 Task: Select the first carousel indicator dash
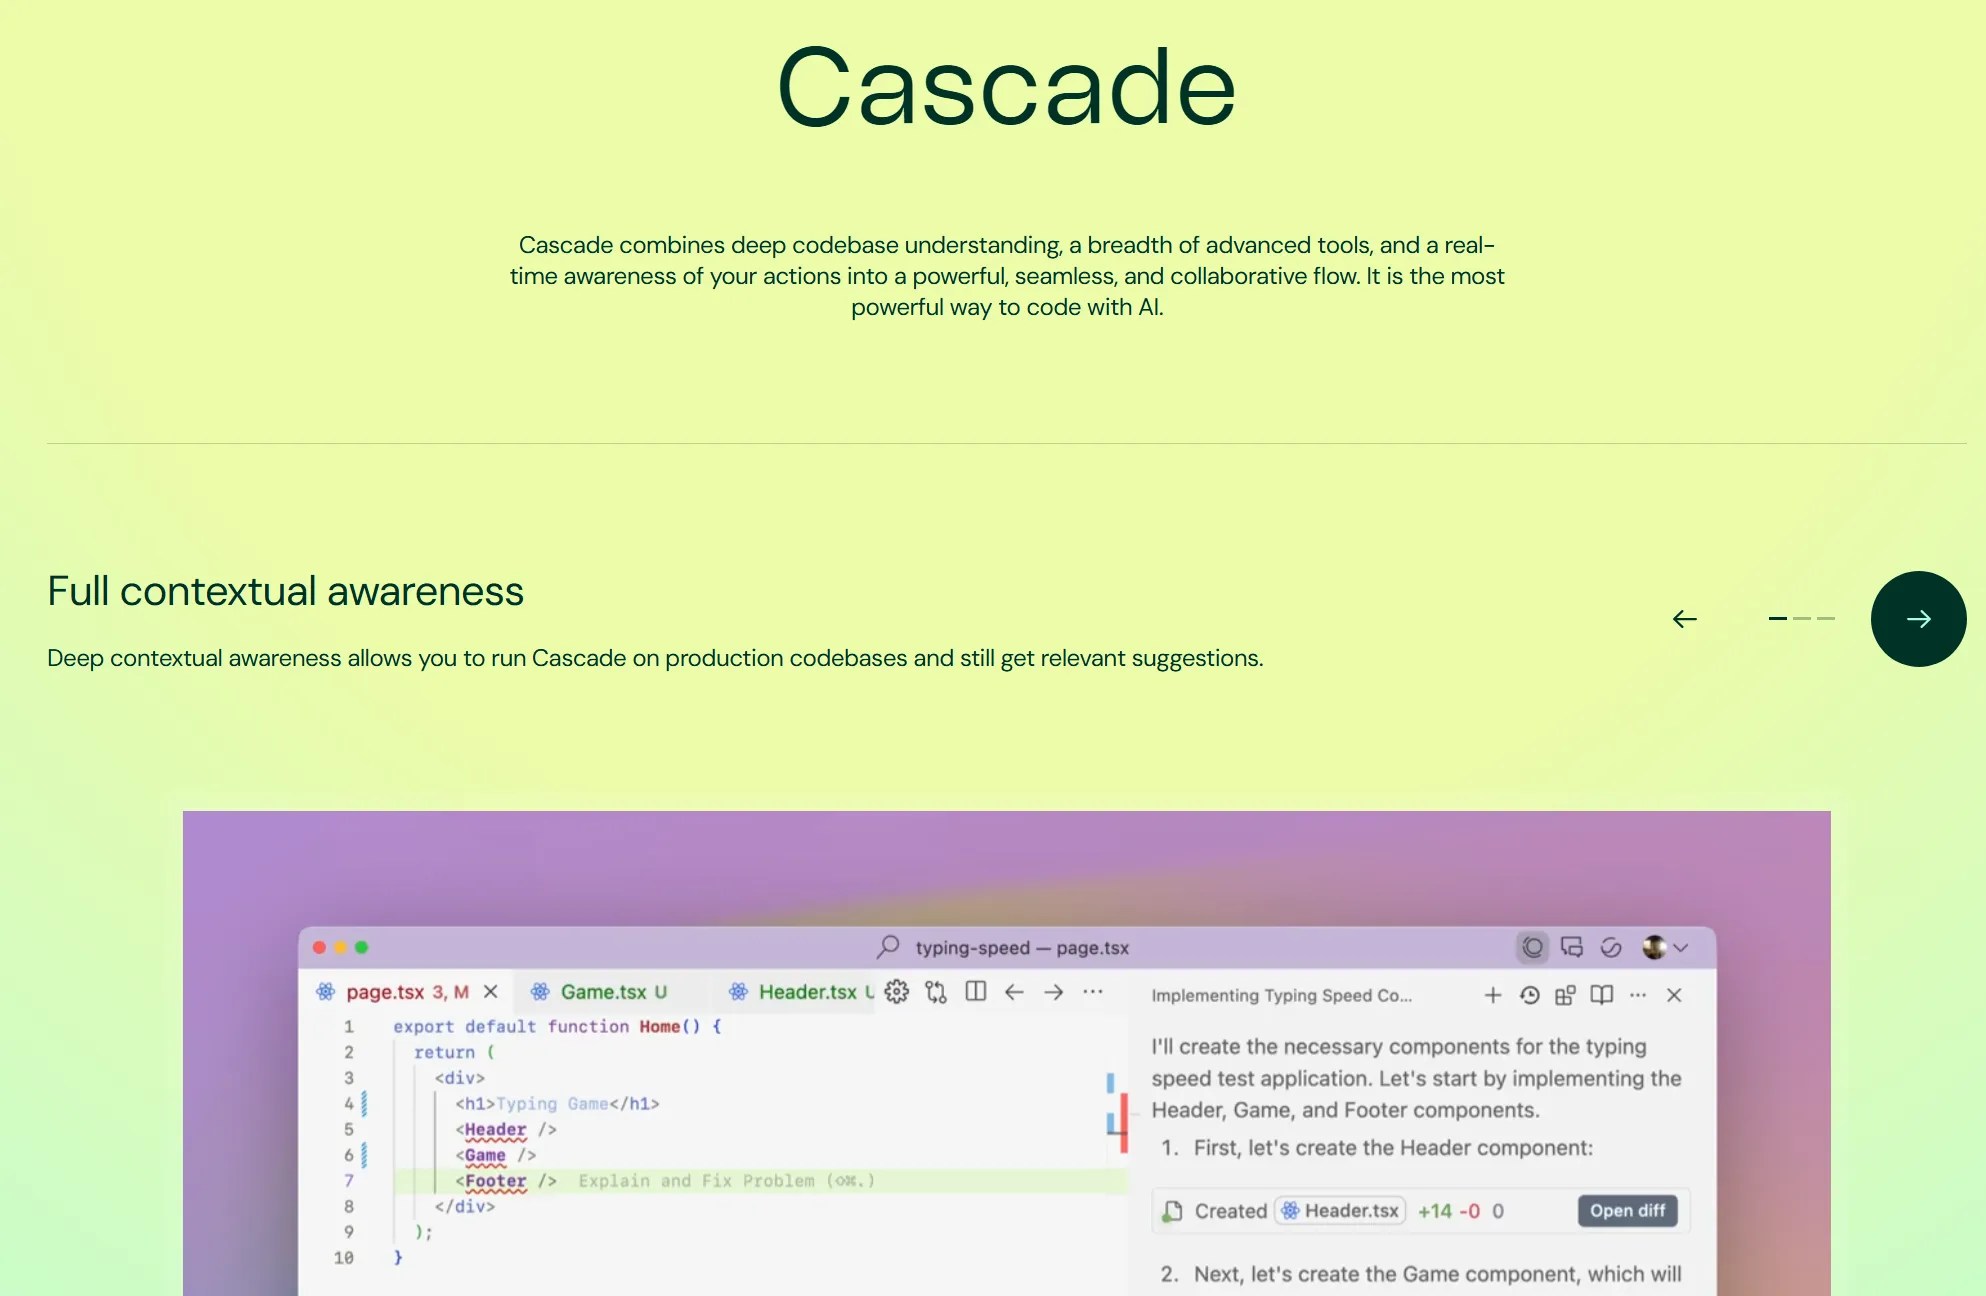(x=1777, y=619)
